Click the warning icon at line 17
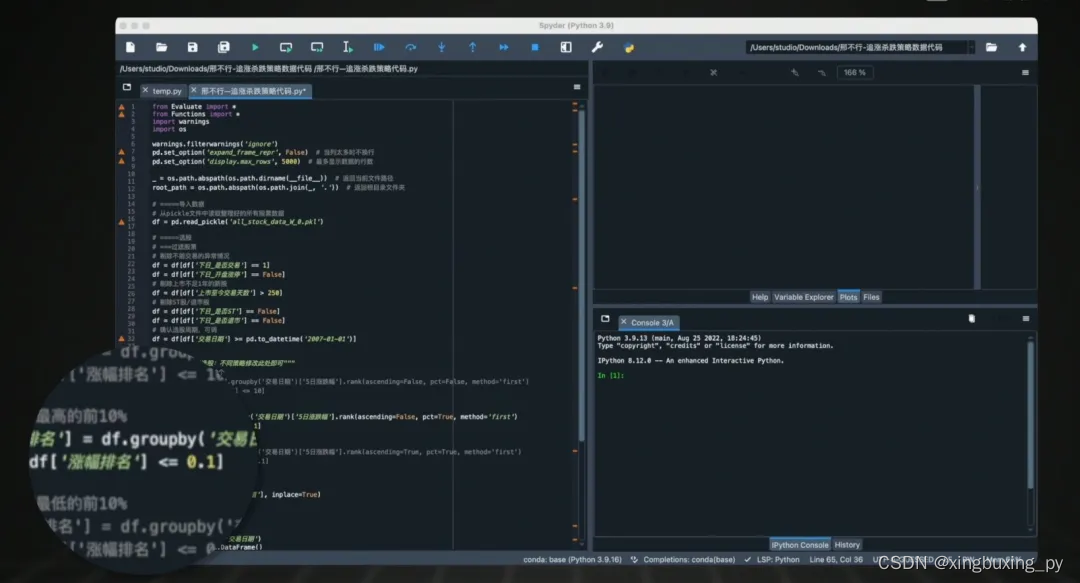 pyautogui.click(x=122, y=222)
